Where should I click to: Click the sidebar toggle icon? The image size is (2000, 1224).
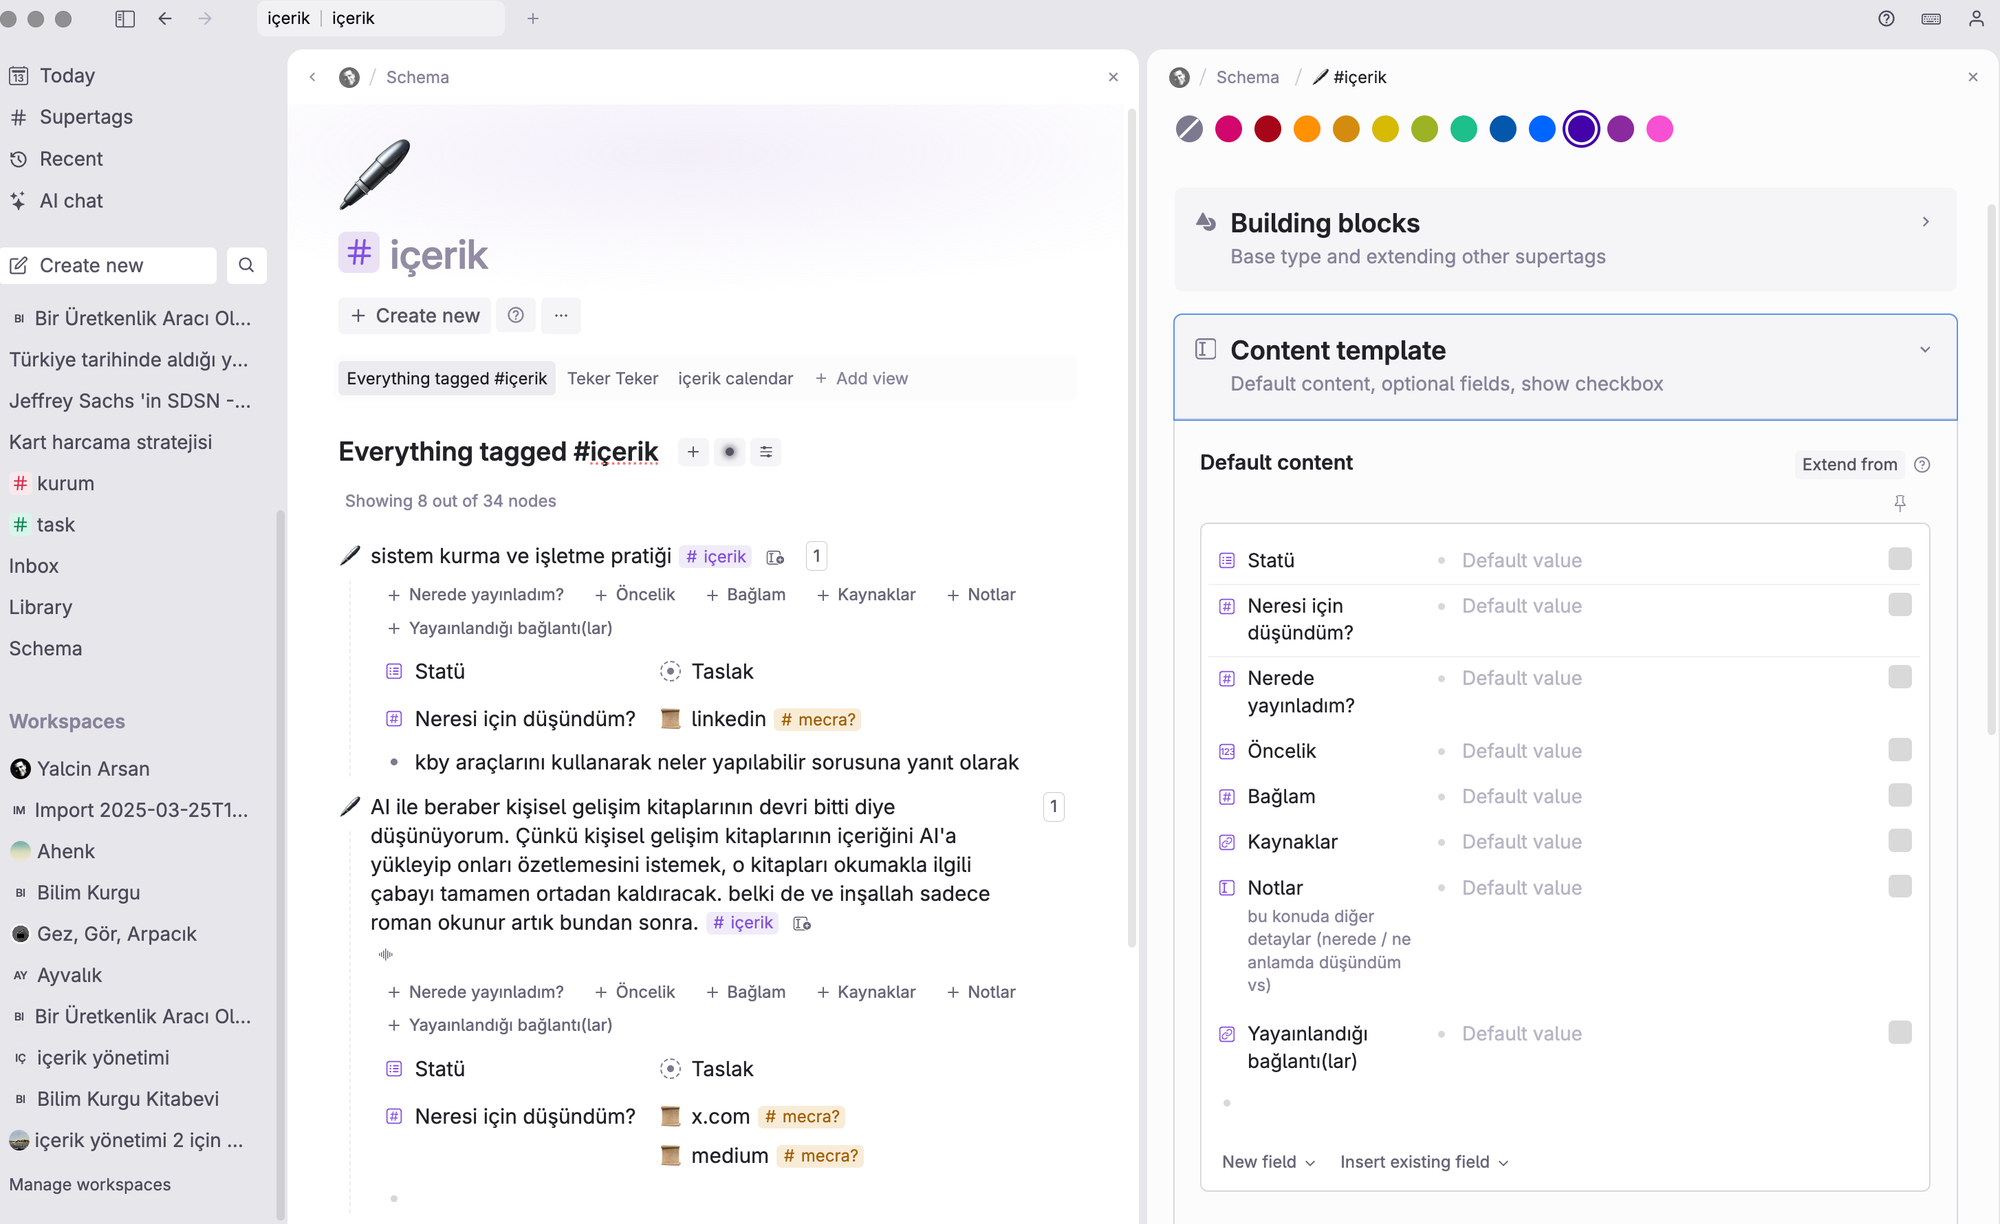tap(125, 18)
